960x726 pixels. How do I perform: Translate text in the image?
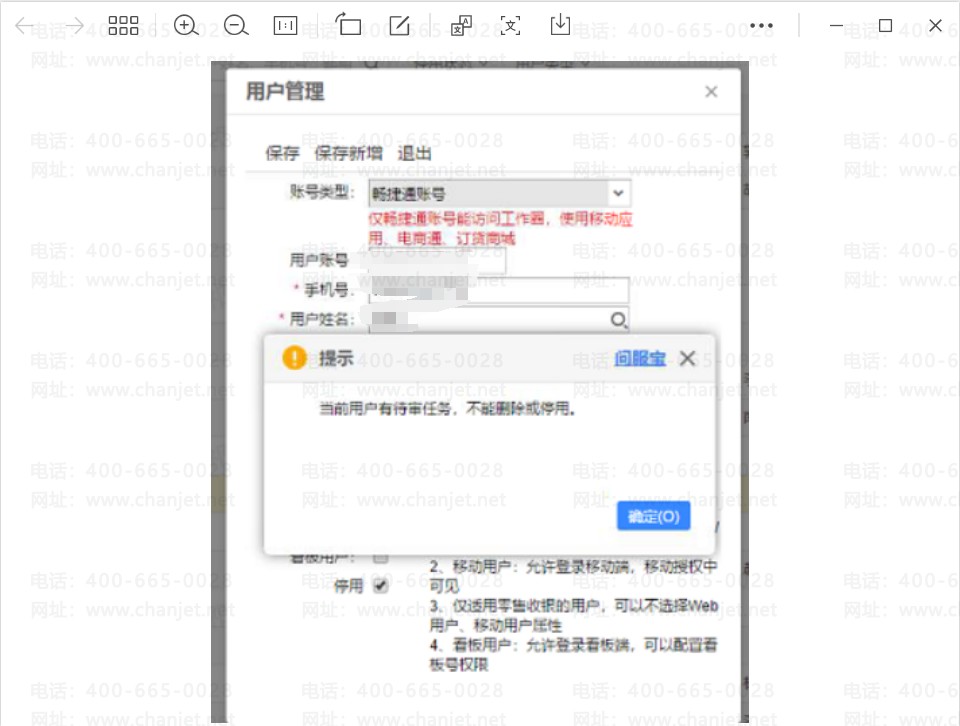(x=461, y=26)
